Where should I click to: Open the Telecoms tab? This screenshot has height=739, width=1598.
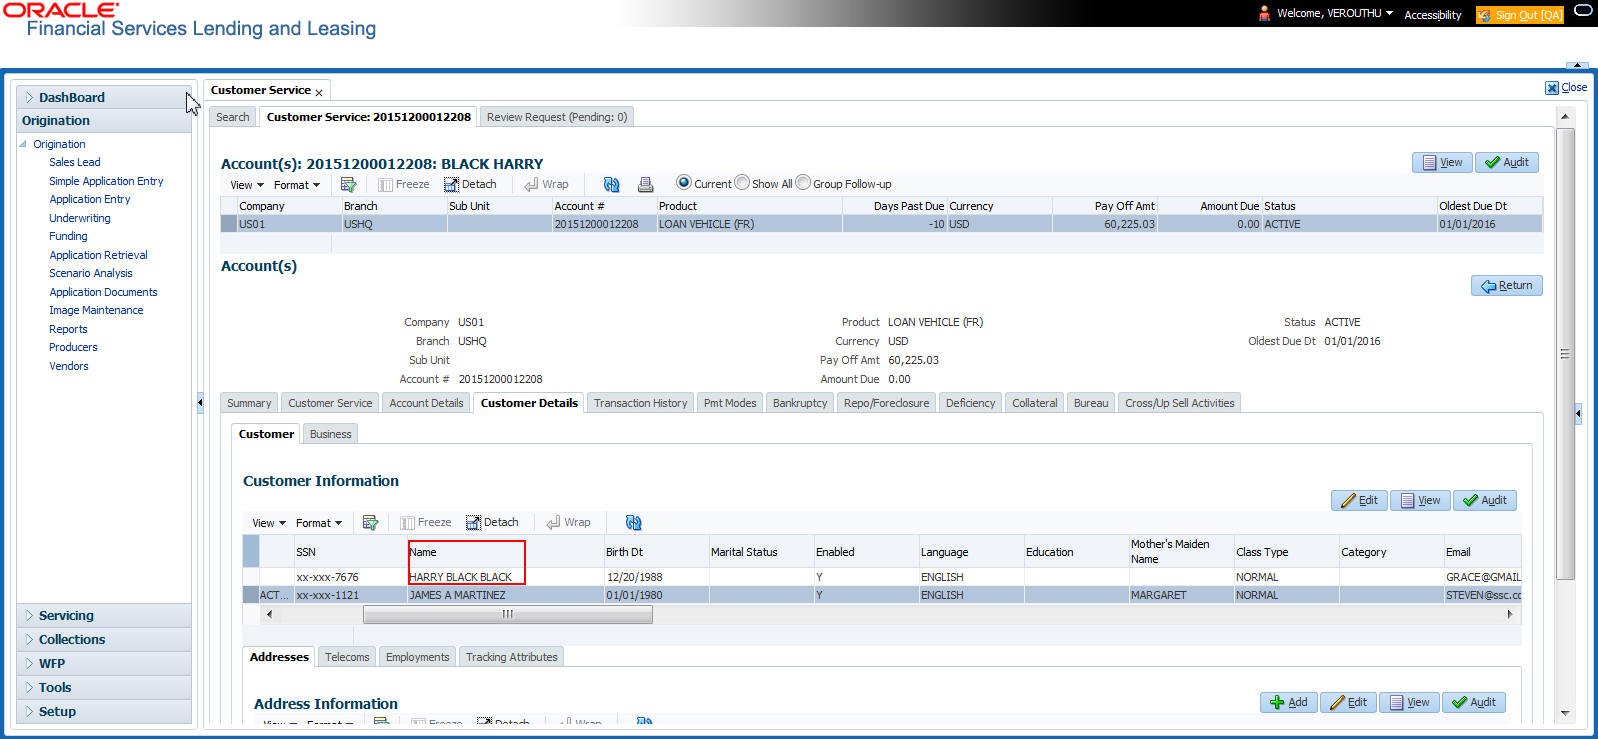(x=347, y=657)
